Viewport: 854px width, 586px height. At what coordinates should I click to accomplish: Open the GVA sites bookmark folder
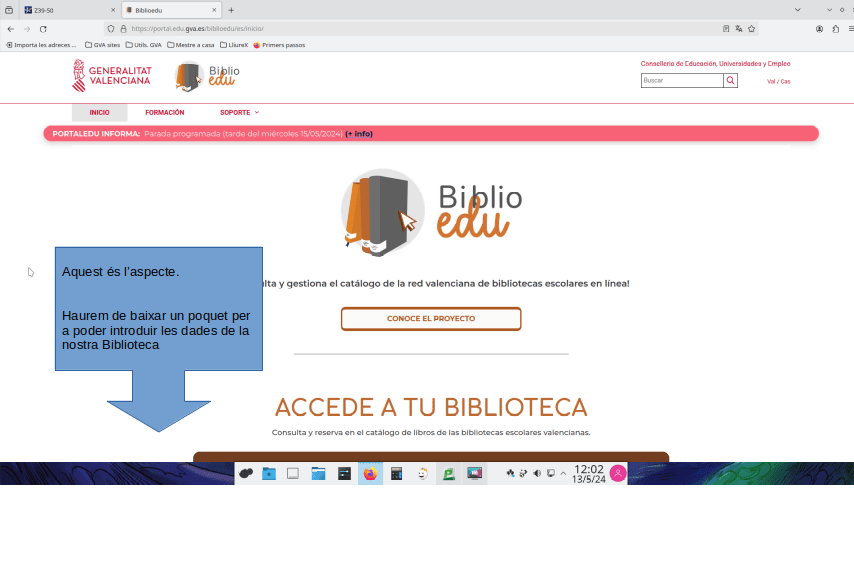(x=102, y=45)
